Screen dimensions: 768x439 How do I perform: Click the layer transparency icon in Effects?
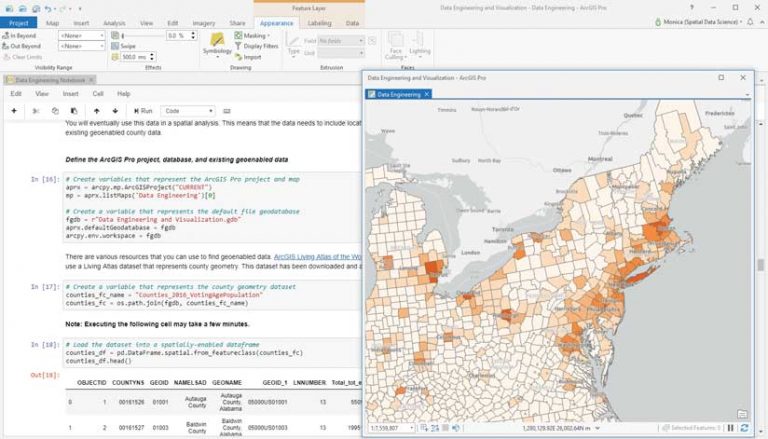(115, 35)
